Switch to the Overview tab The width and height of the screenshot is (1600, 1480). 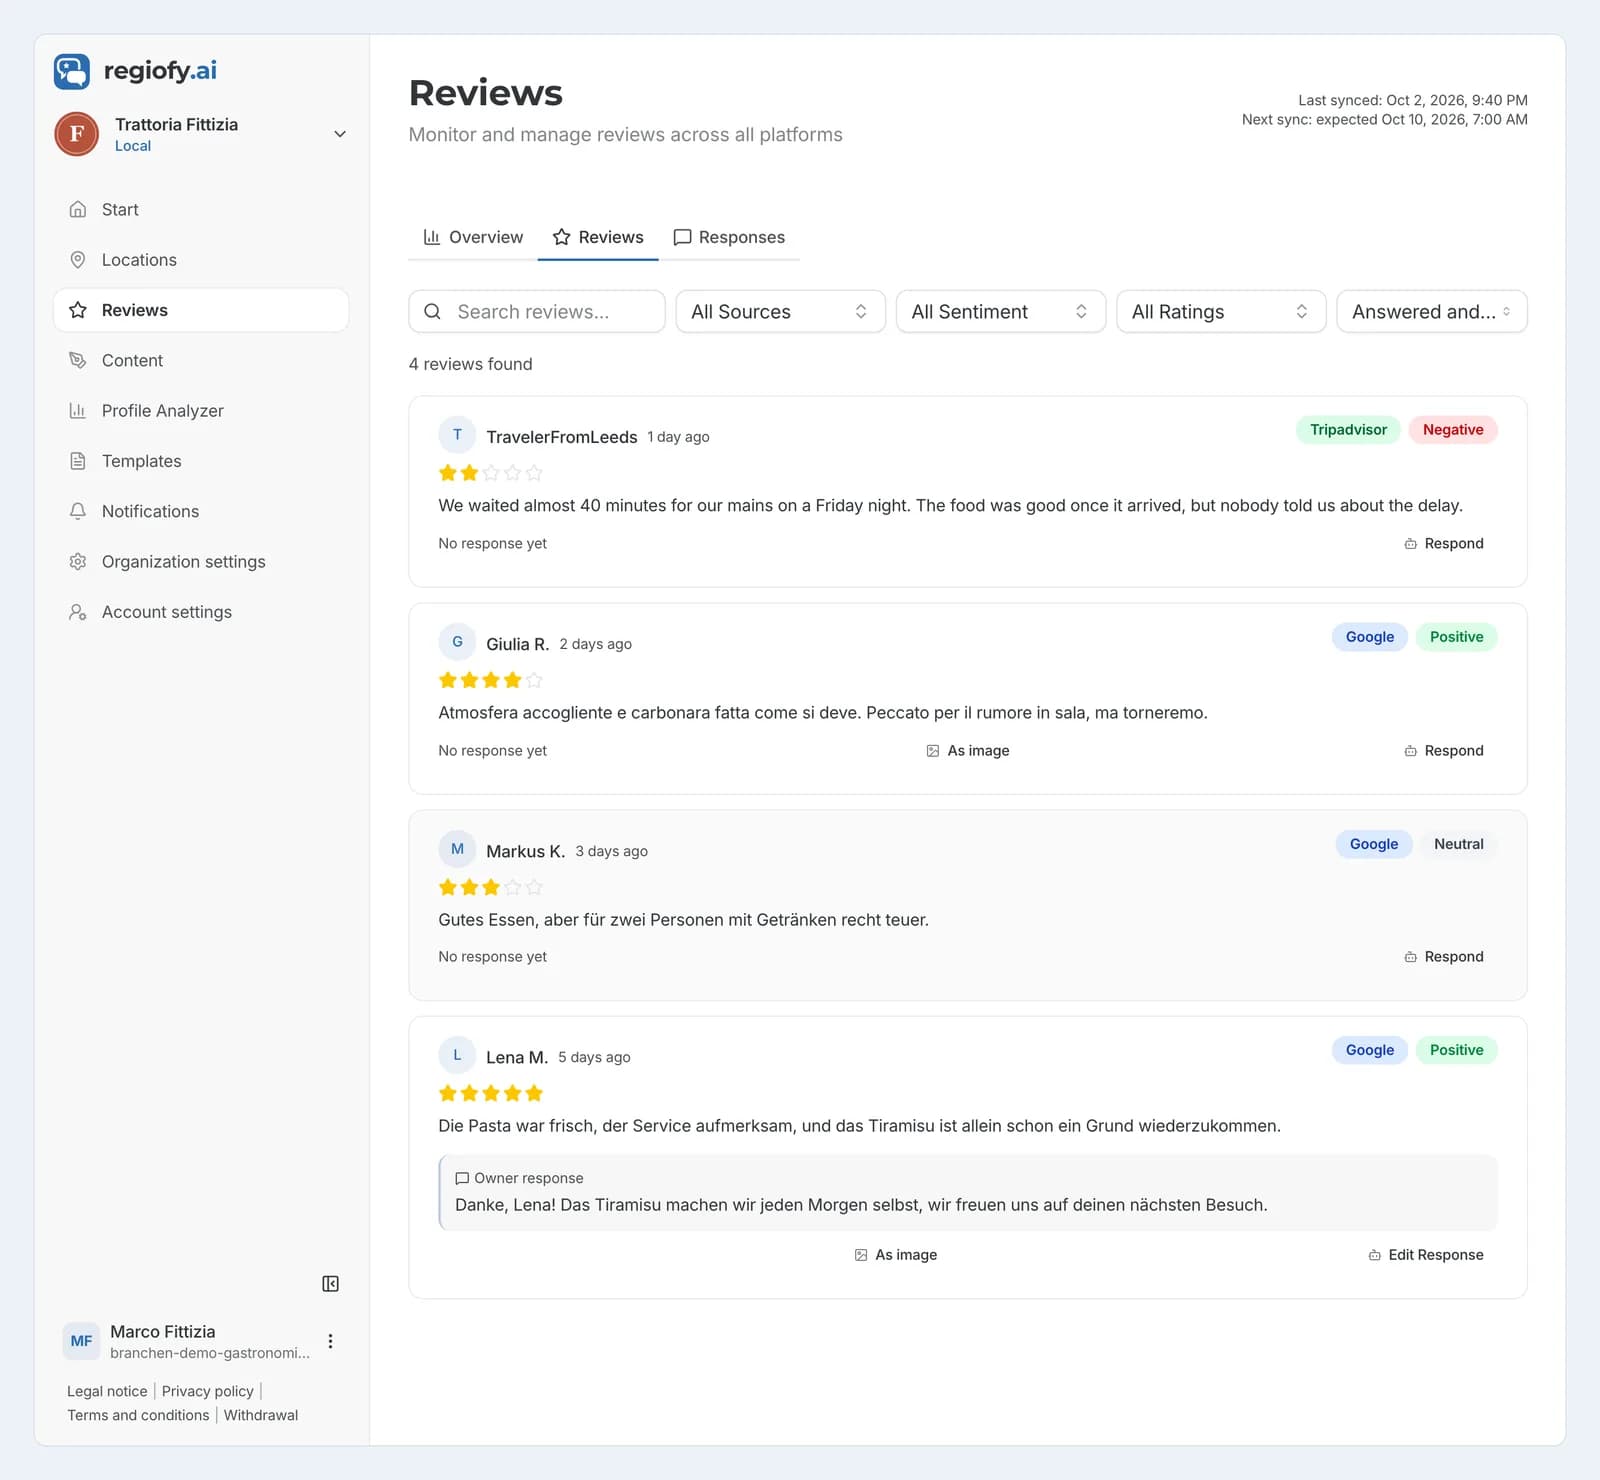pos(473,238)
